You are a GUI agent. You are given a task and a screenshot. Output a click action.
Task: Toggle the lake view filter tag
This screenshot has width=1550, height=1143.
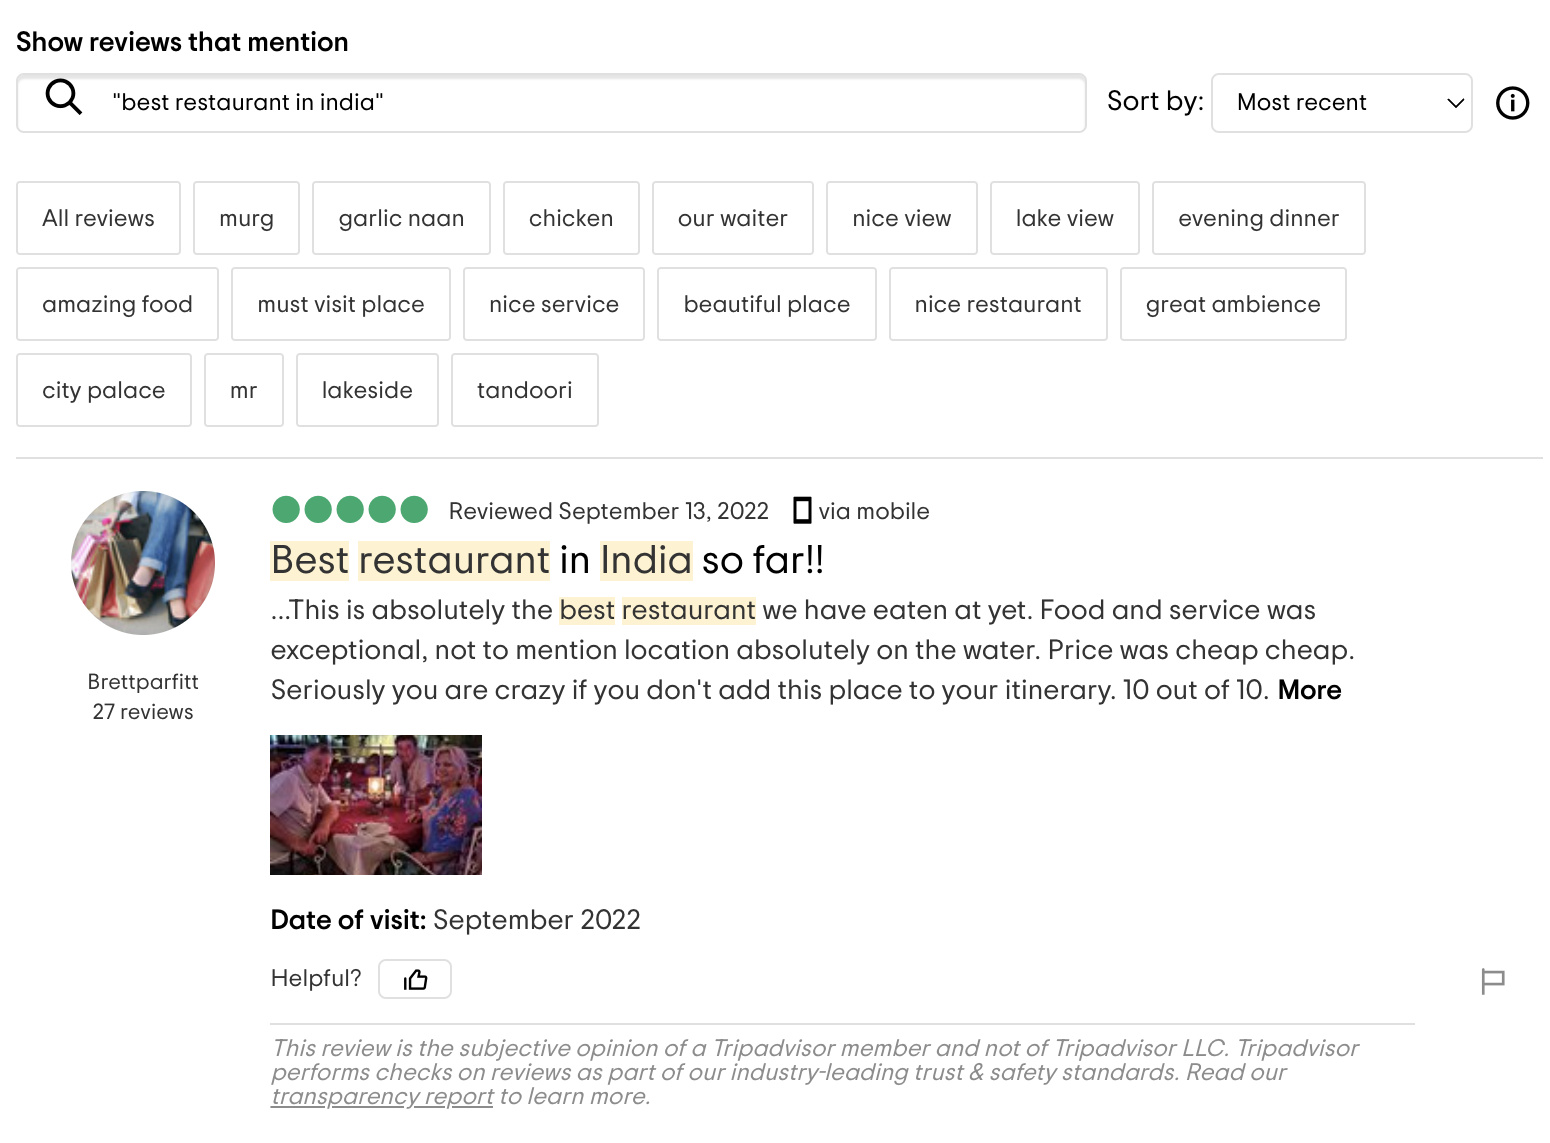click(1064, 218)
